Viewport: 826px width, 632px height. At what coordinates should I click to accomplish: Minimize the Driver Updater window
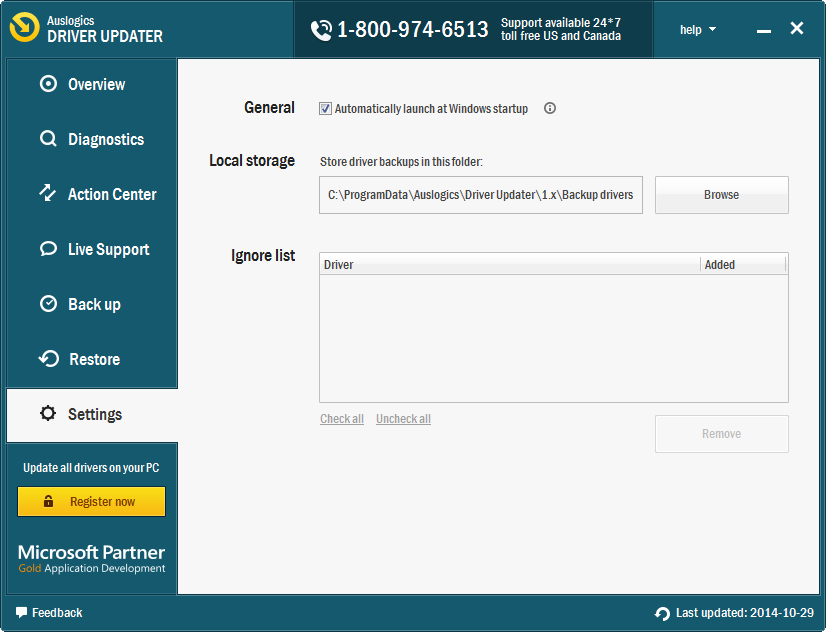coord(764,31)
